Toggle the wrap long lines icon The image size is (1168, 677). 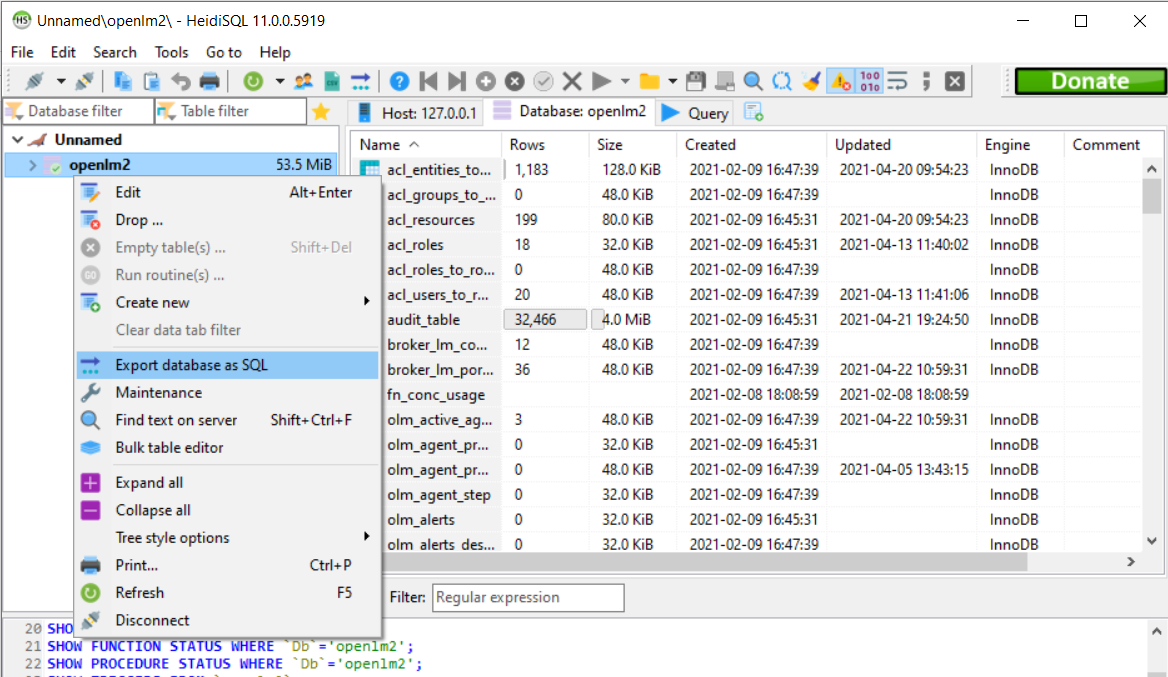pos(897,81)
